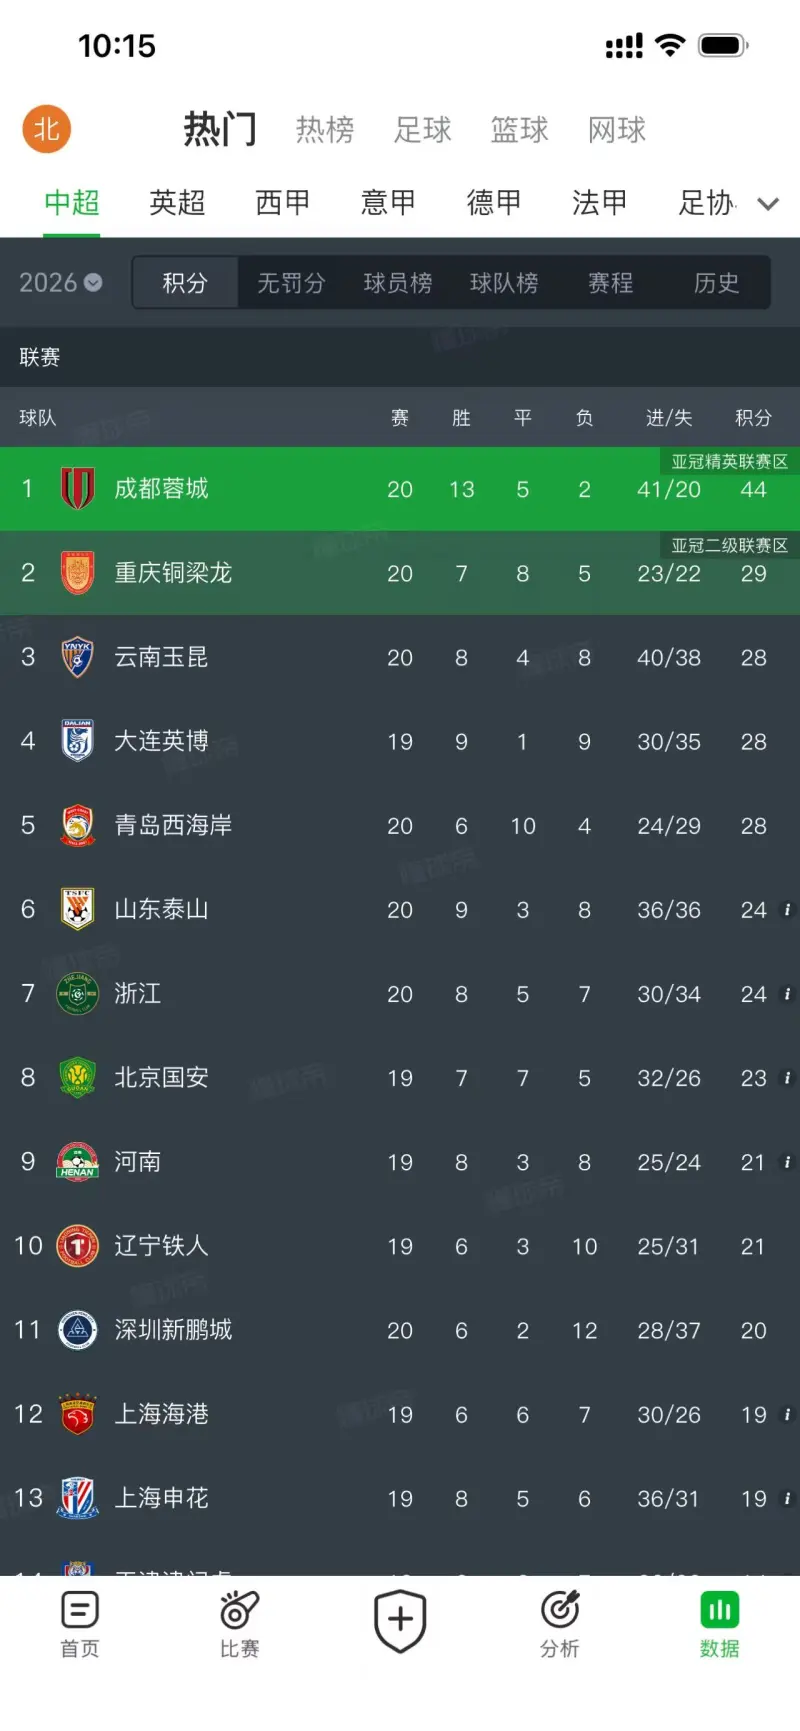Tap the center shield plus icon
This screenshot has height=1731, width=800.
[x=400, y=1620]
